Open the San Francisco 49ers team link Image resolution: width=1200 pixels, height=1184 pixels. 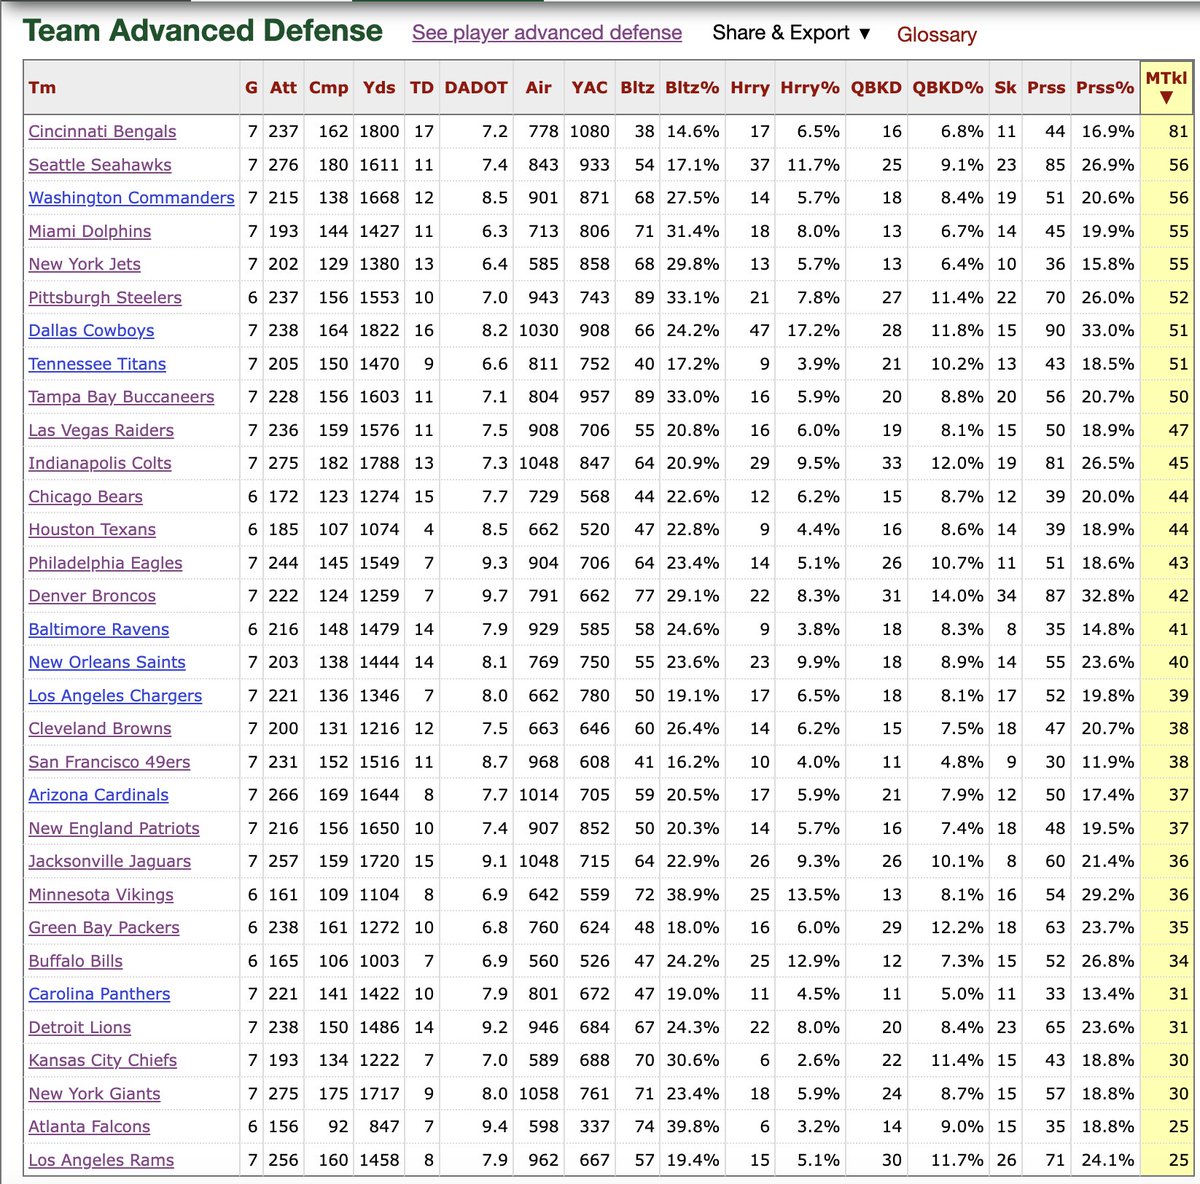tap(109, 762)
